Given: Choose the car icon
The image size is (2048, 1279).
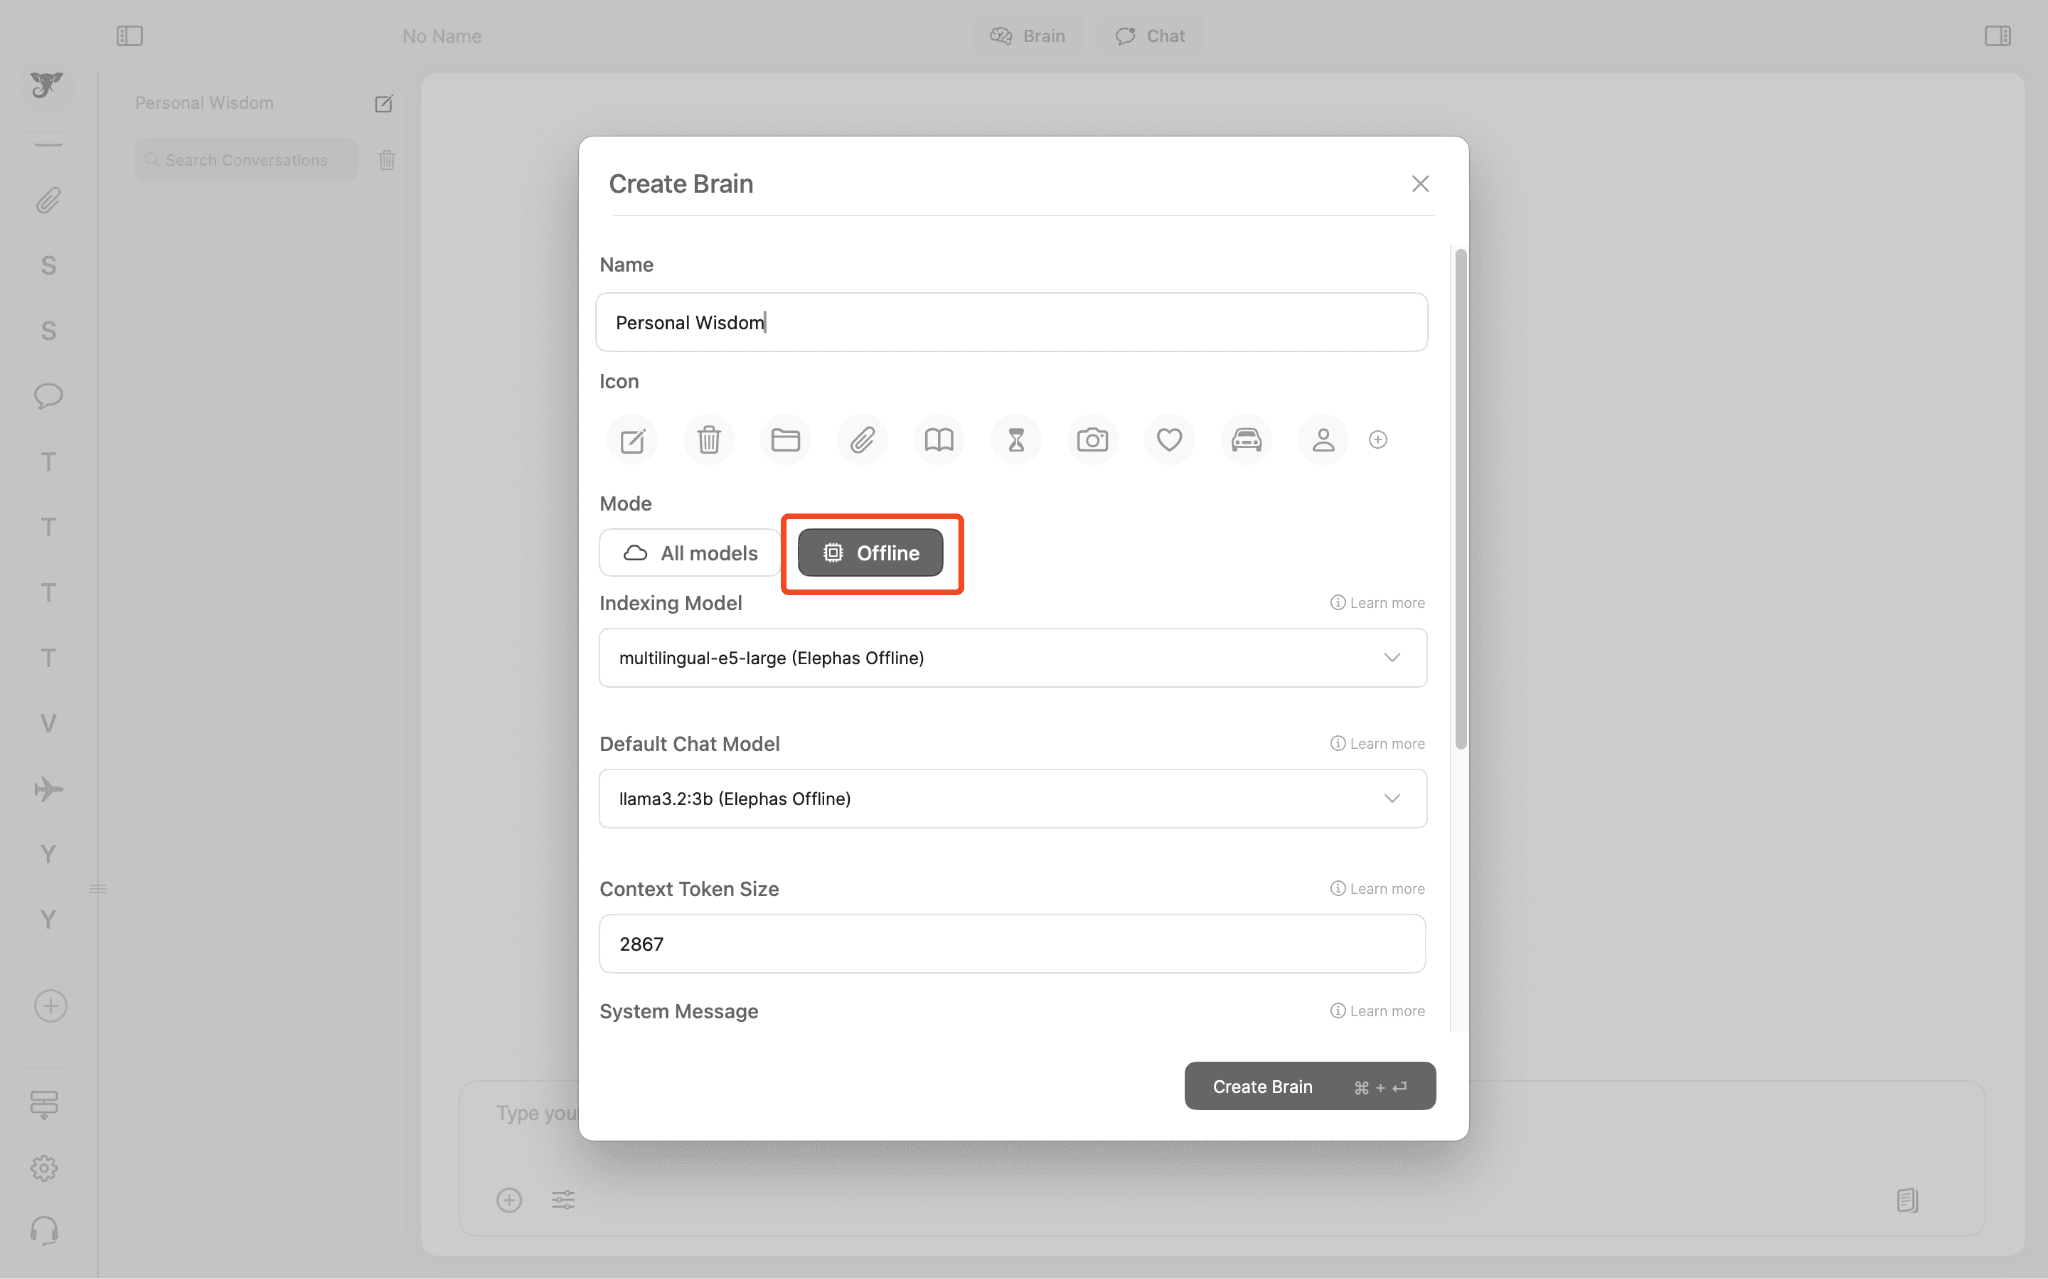Looking at the screenshot, I should [1246, 440].
